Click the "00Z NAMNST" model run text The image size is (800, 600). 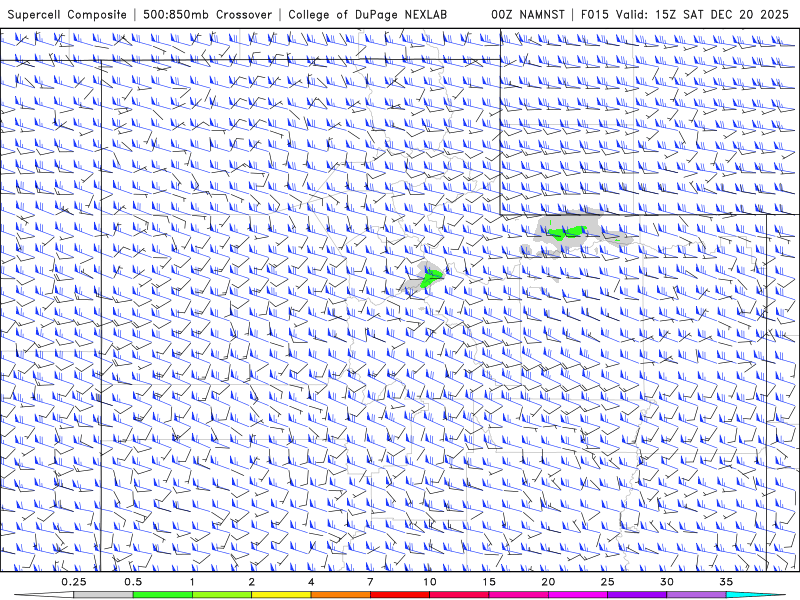tap(528, 14)
